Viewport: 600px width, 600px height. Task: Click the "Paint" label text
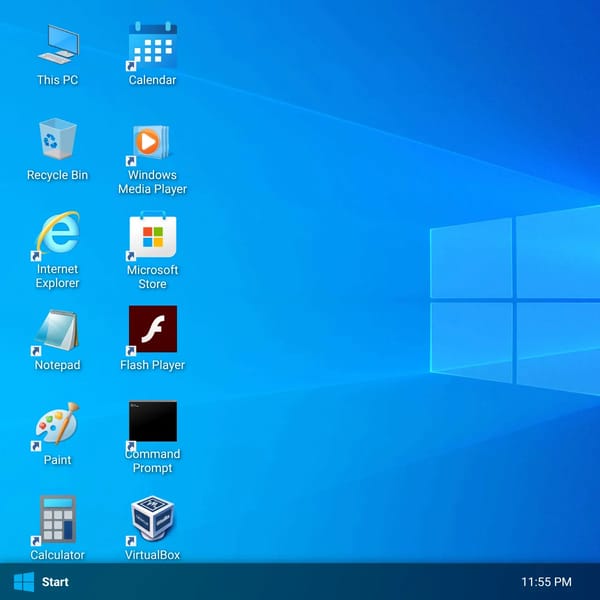click(x=57, y=460)
